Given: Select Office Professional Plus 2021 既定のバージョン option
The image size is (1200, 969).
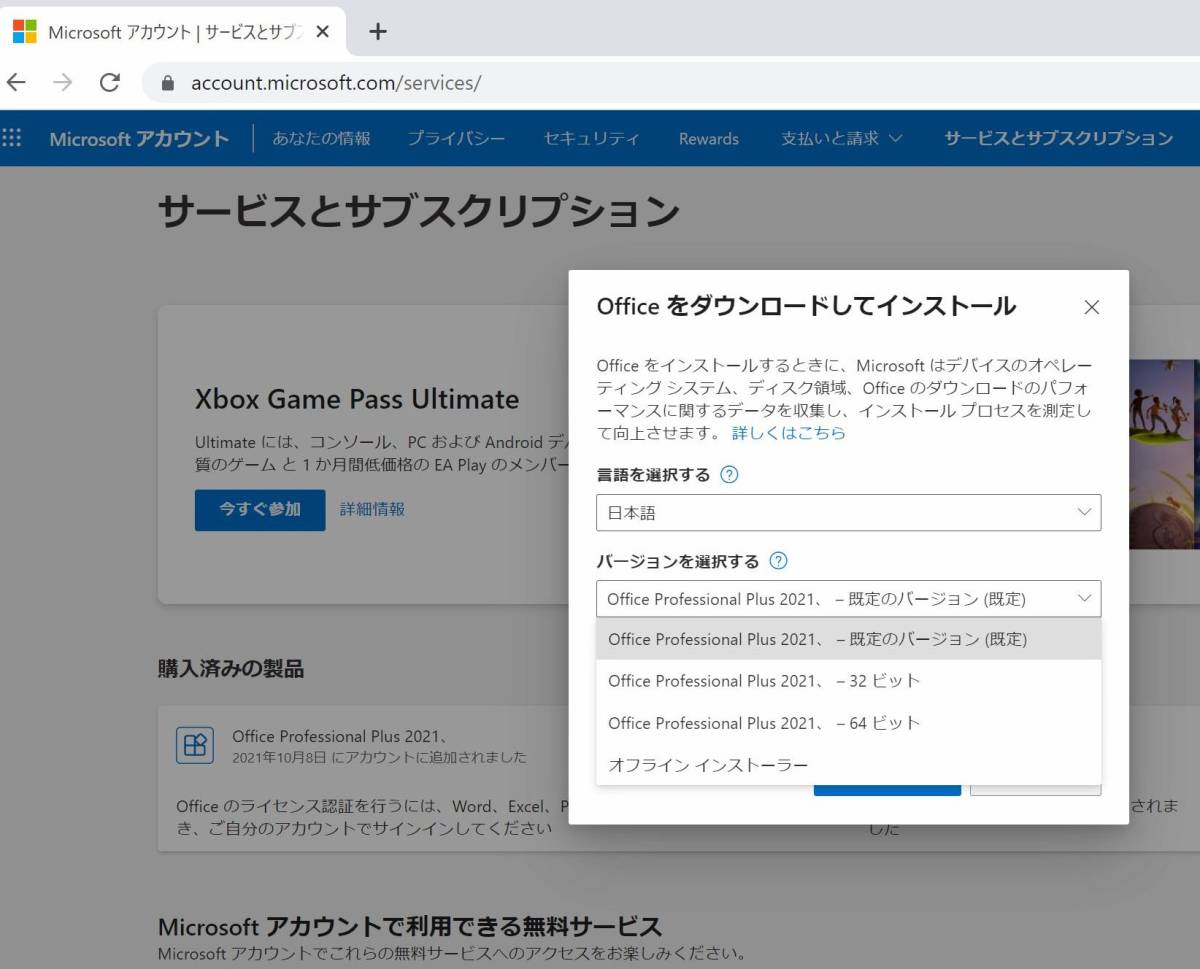Looking at the screenshot, I should [x=848, y=639].
